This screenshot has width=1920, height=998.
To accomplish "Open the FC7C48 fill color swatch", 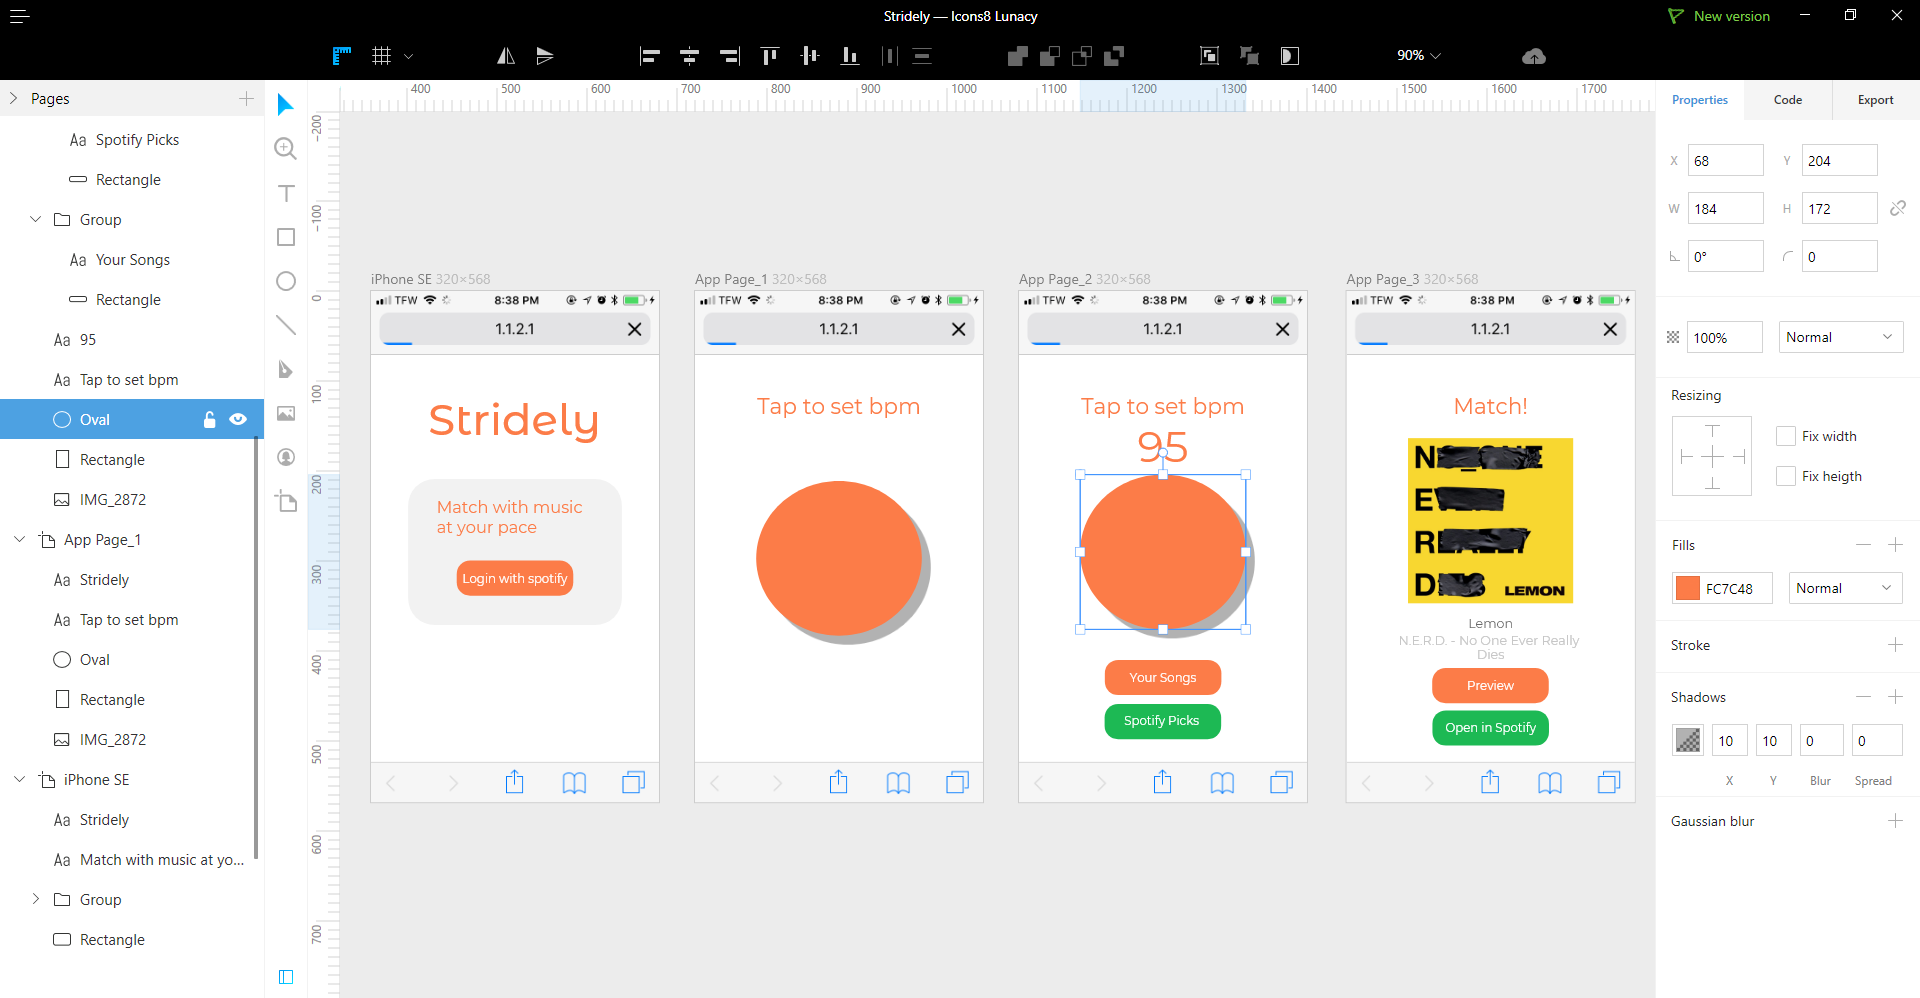I will pyautogui.click(x=1688, y=588).
